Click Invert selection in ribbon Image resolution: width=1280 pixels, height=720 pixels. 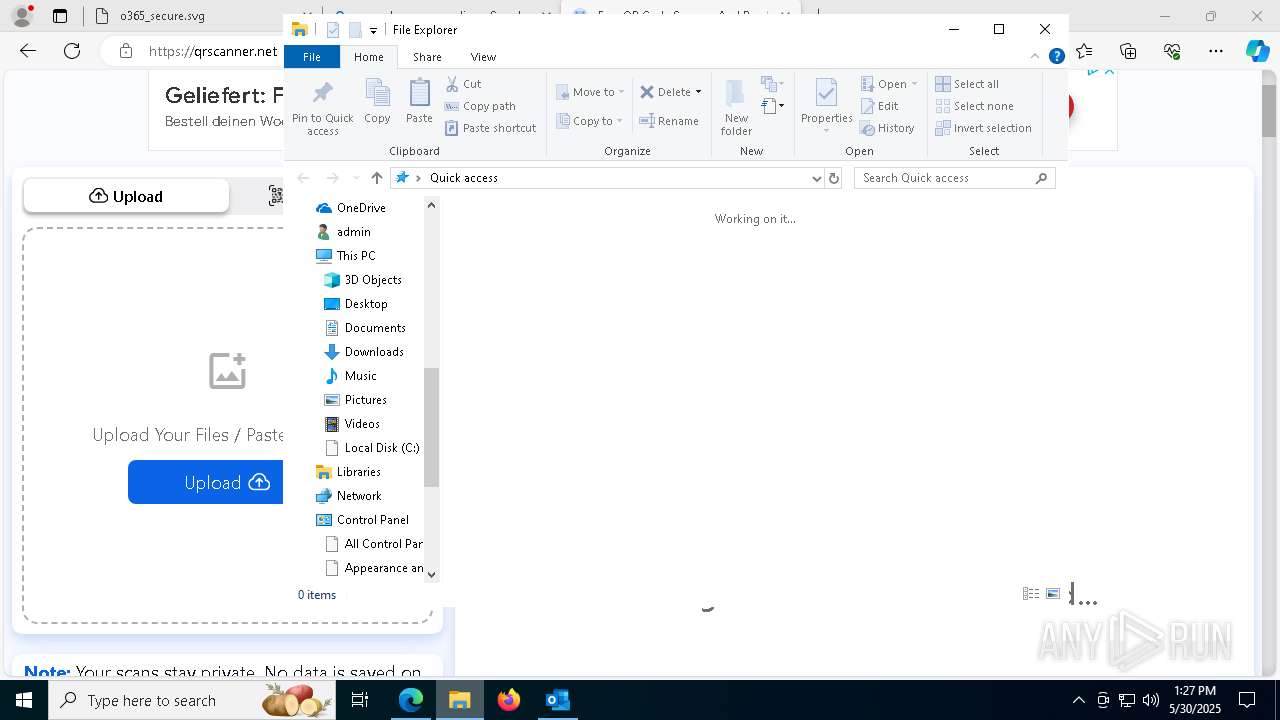(x=983, y=128)
